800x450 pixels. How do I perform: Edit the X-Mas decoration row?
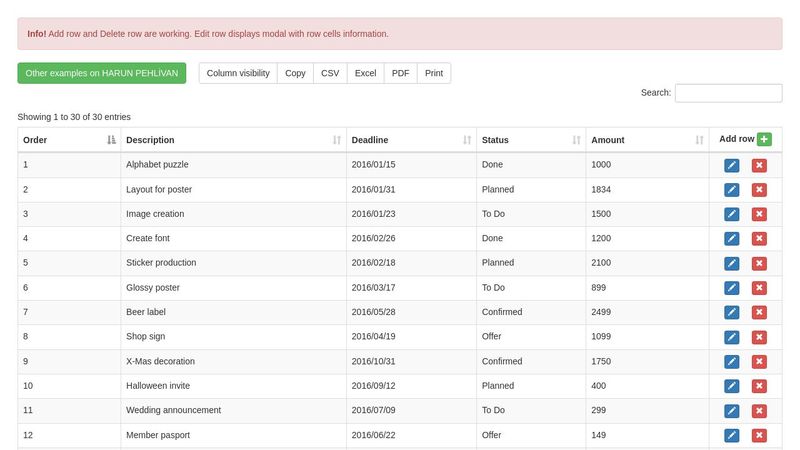click(x=732, y=361)
